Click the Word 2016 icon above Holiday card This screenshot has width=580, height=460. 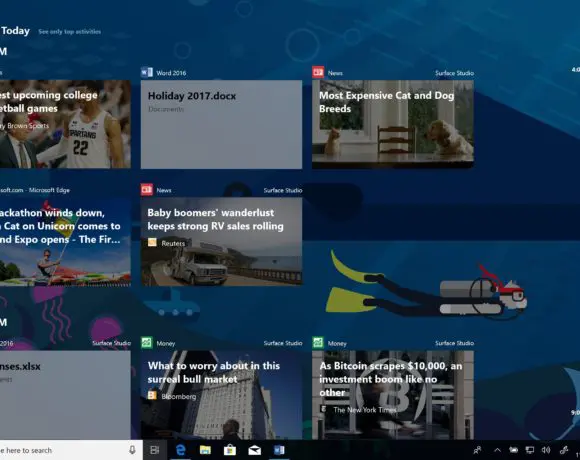(147, 72)
